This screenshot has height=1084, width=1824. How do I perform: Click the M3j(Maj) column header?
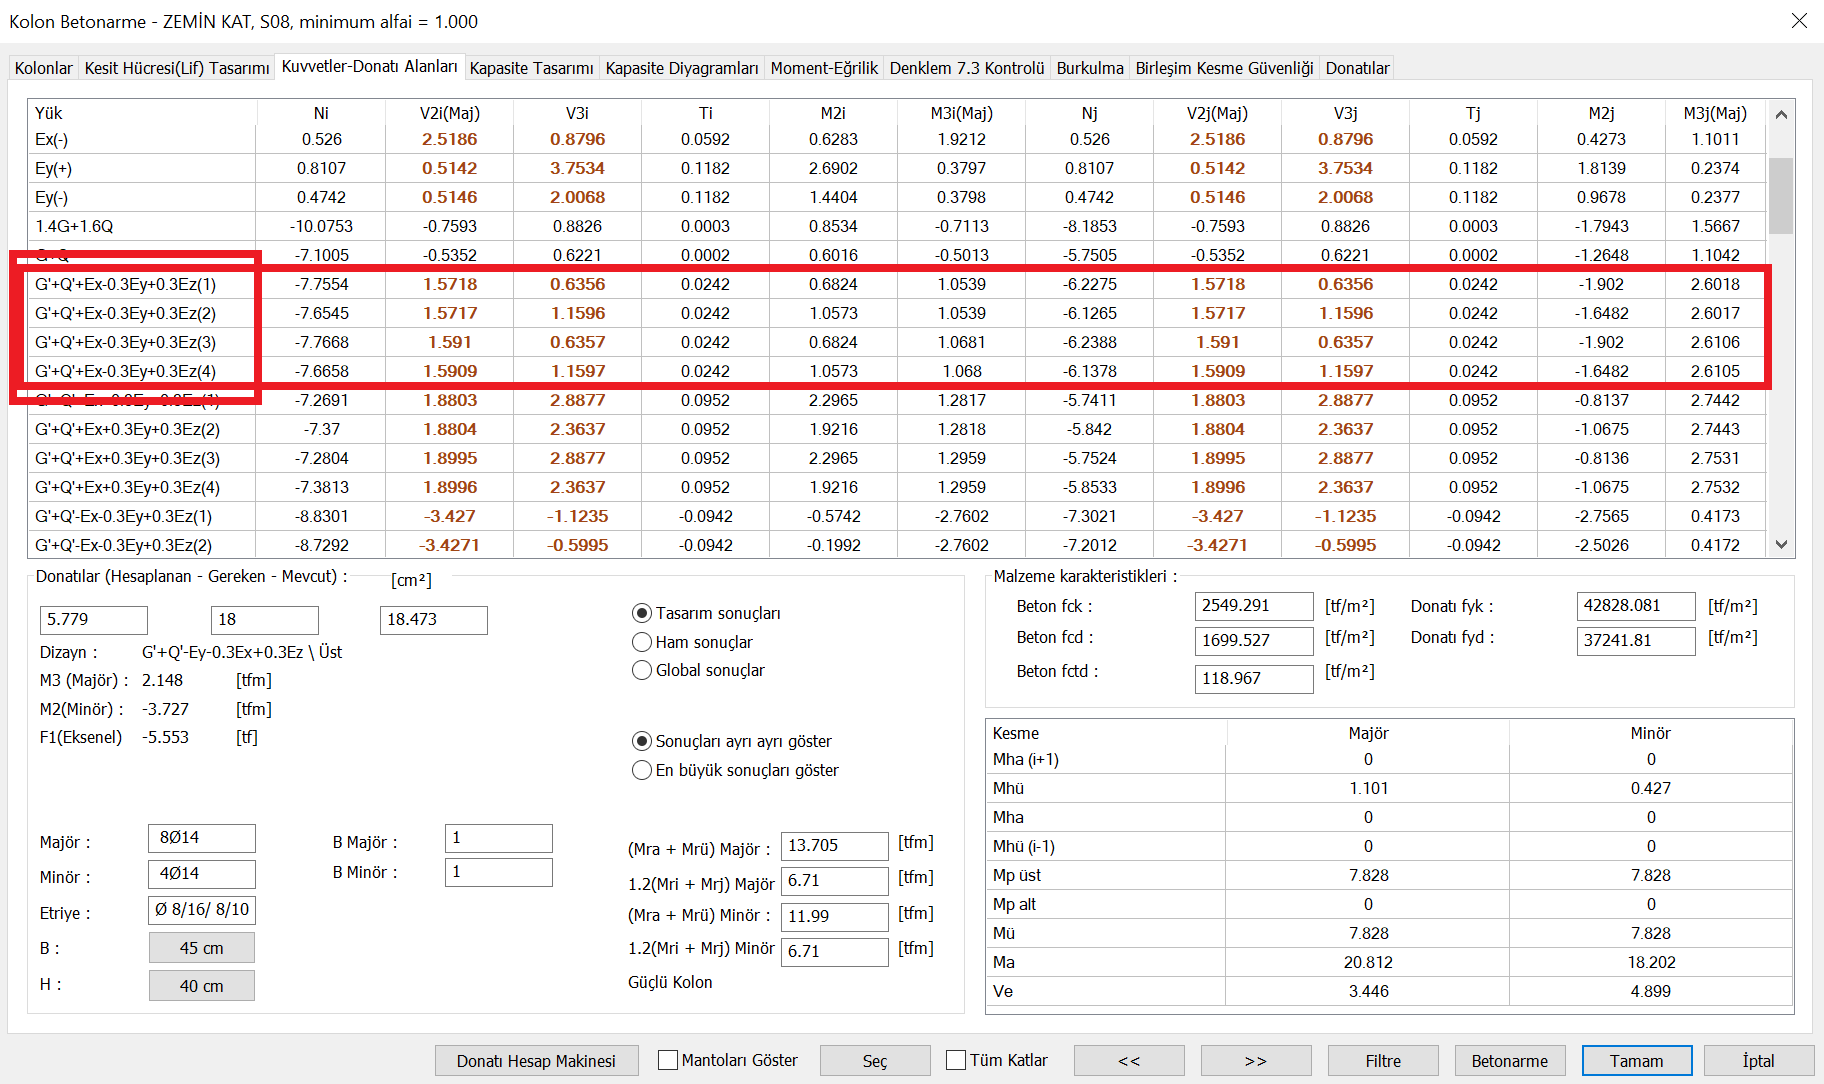coord(1715,113)
